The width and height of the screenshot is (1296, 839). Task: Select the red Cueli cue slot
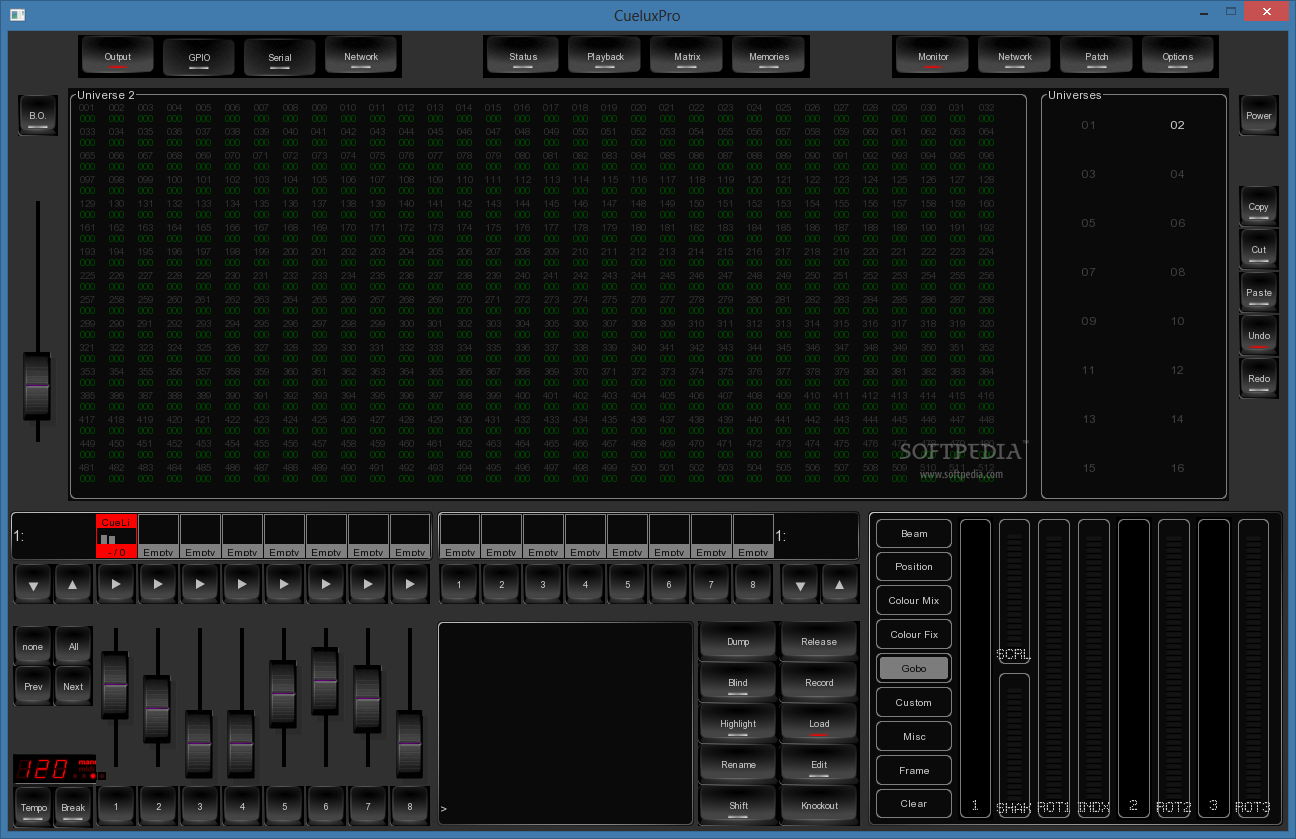pyautogui.click(x=116, y=536)
